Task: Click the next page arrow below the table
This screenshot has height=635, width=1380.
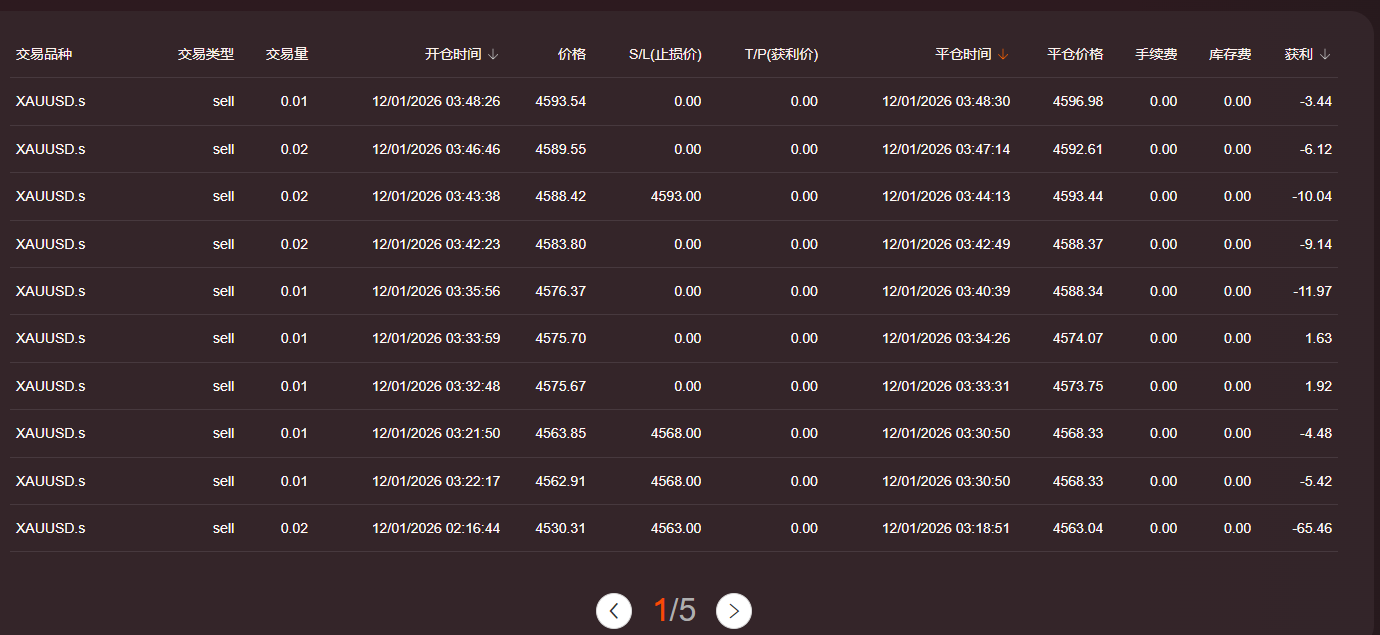Action: click(x=734, y=610)
